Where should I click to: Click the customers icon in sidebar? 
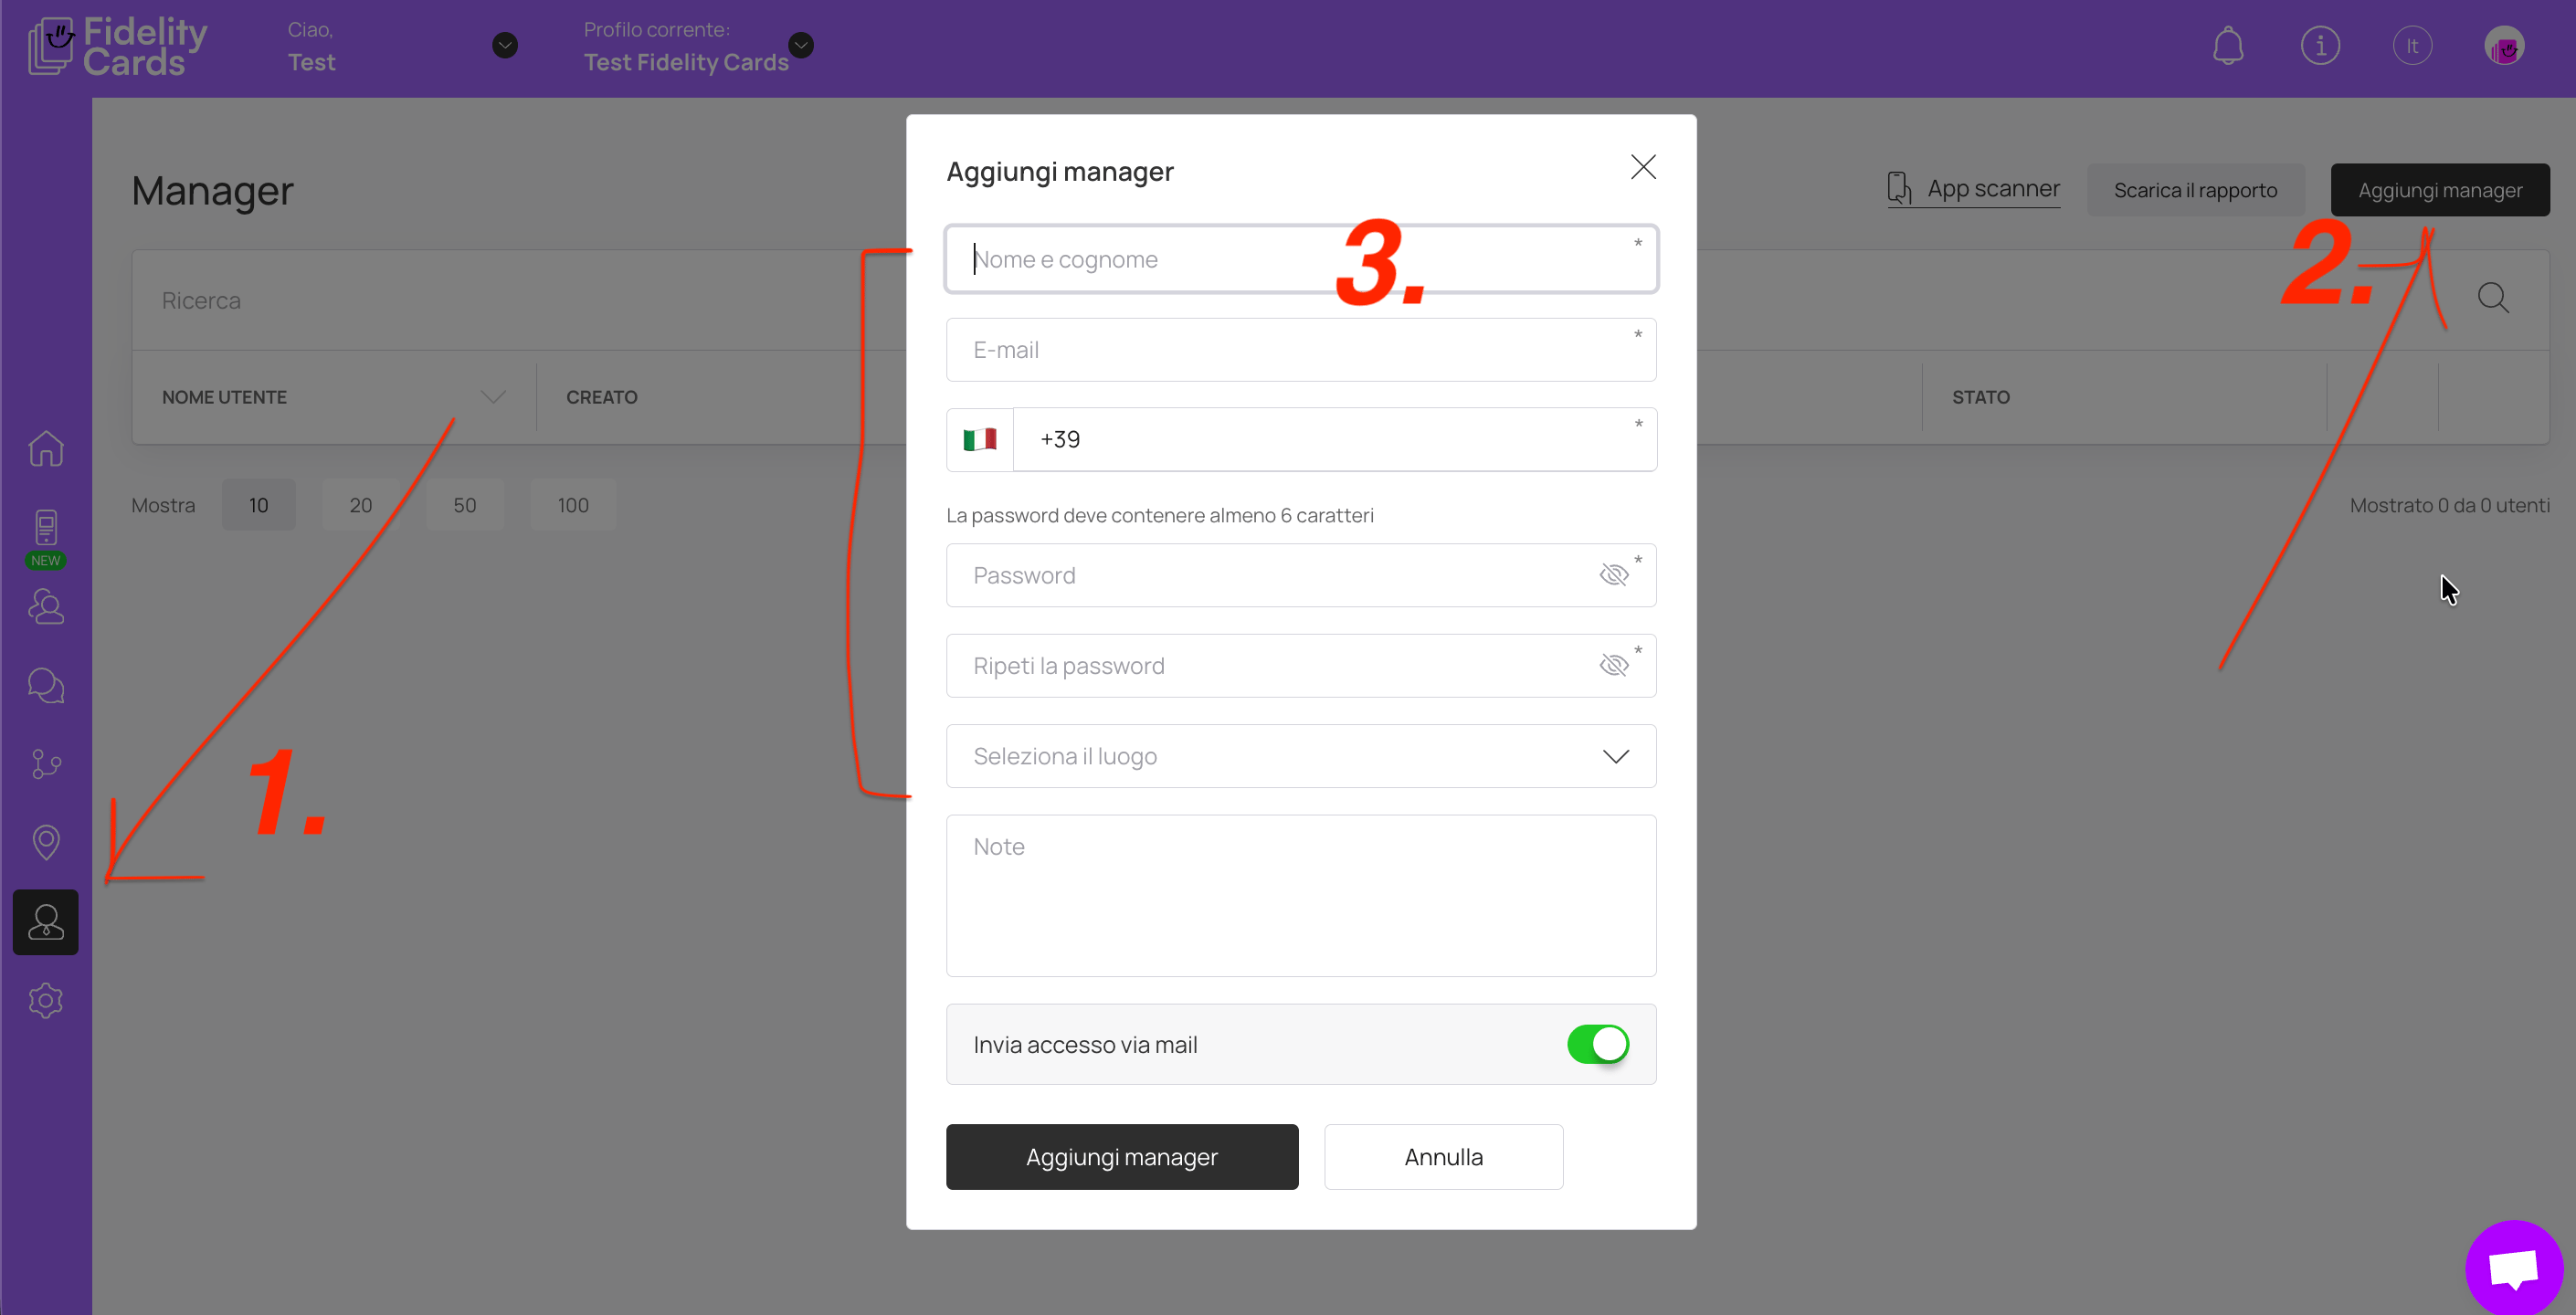(x=46, y=607)
